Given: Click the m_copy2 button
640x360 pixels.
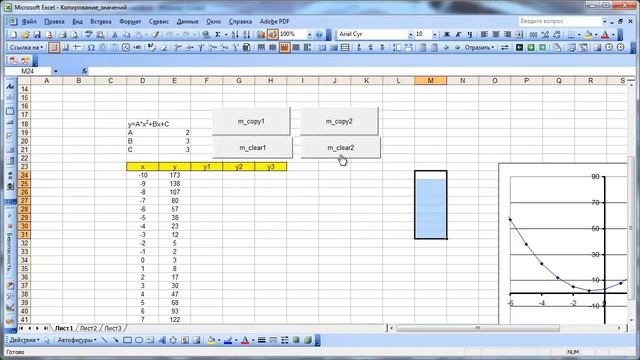Looking at the screenshot, I should [339, 121].
